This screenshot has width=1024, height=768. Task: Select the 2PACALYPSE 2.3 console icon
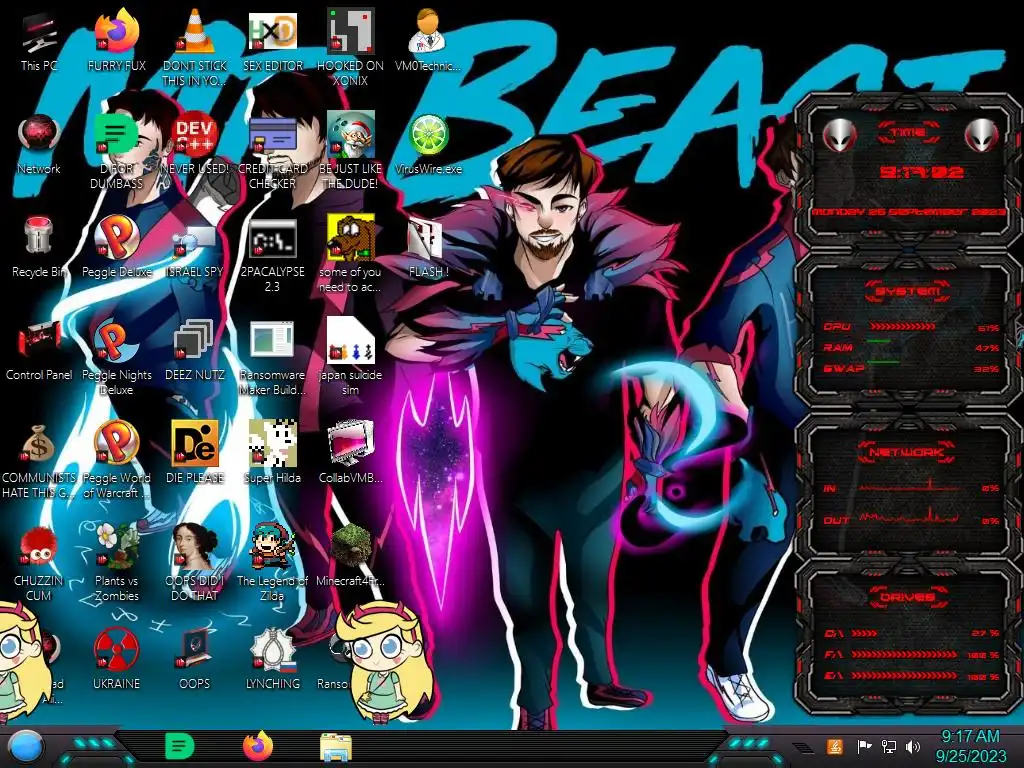(272, 255)
